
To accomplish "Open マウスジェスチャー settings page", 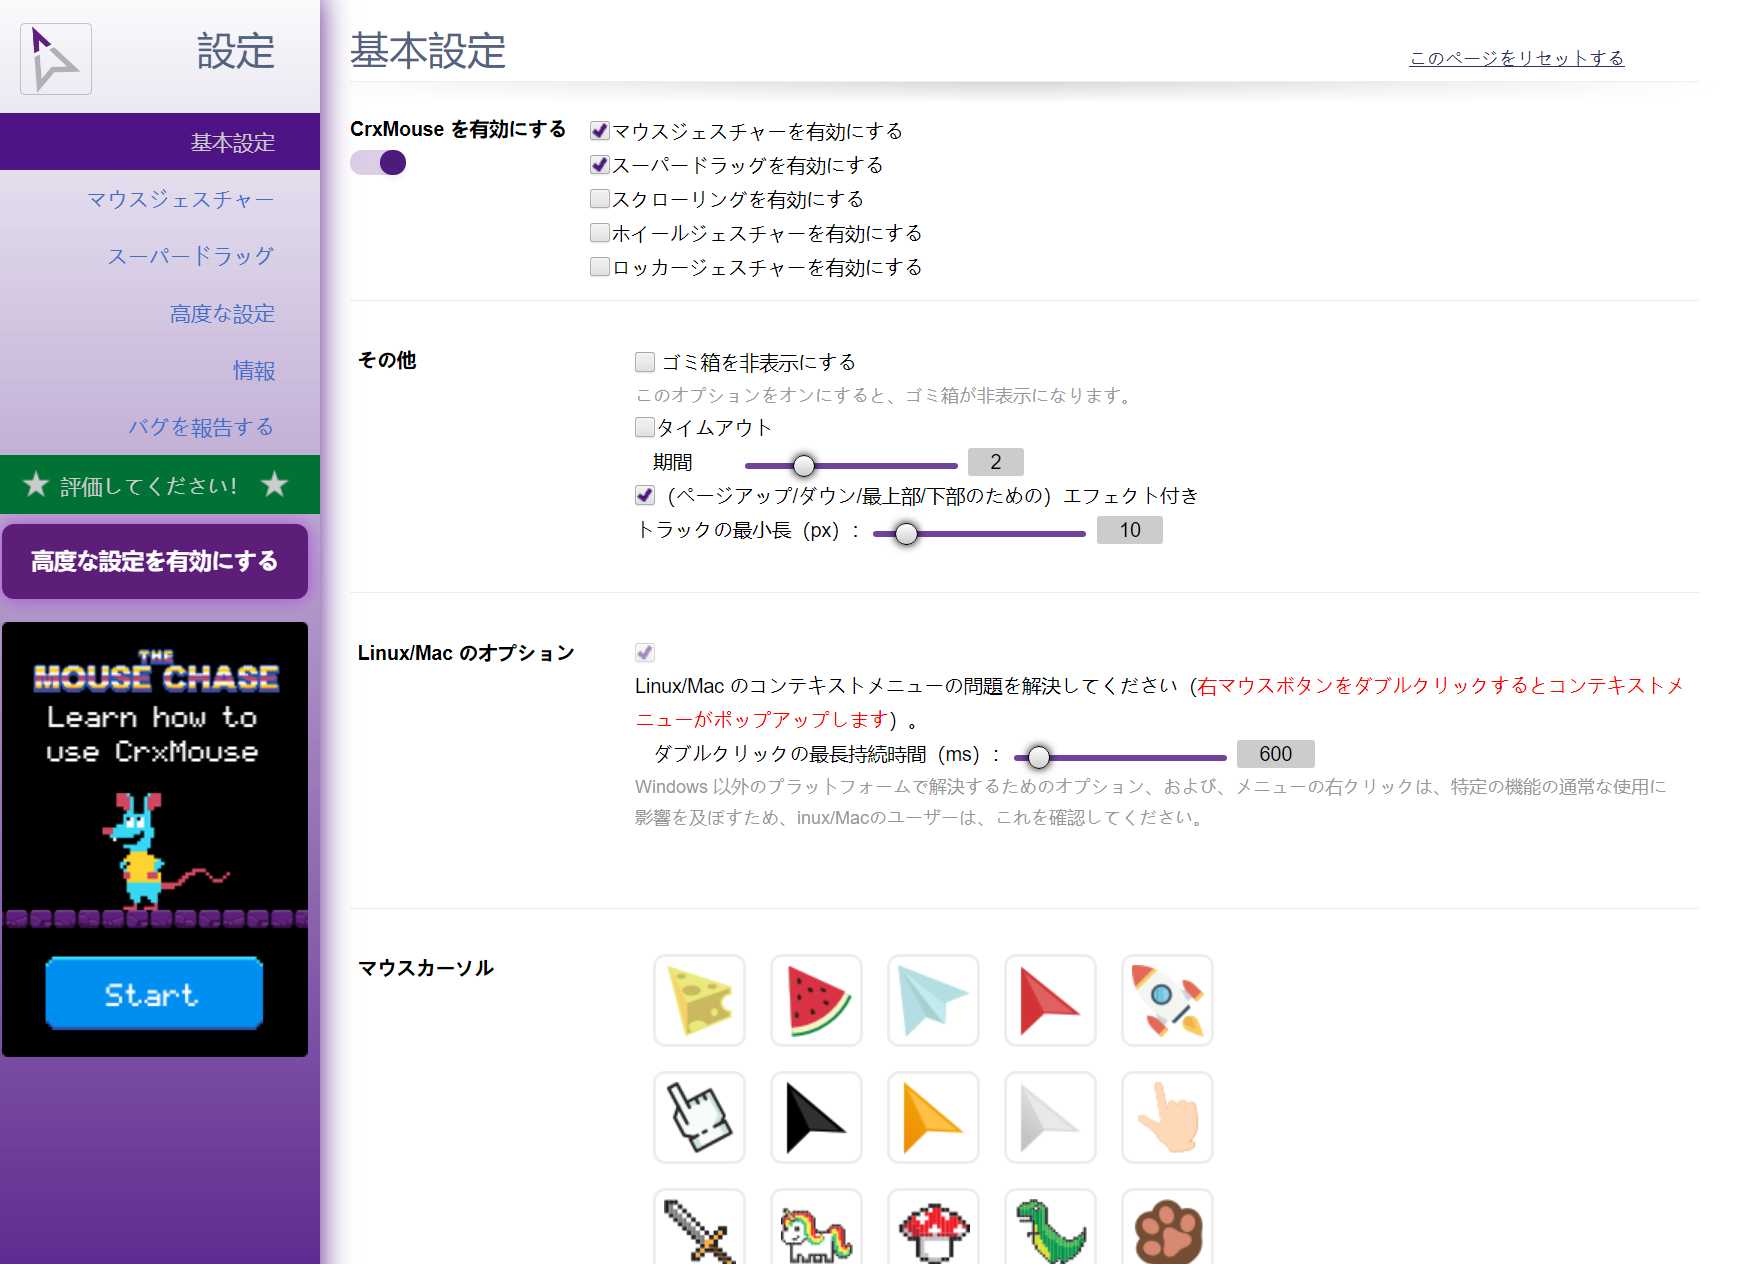I will 181,200.
